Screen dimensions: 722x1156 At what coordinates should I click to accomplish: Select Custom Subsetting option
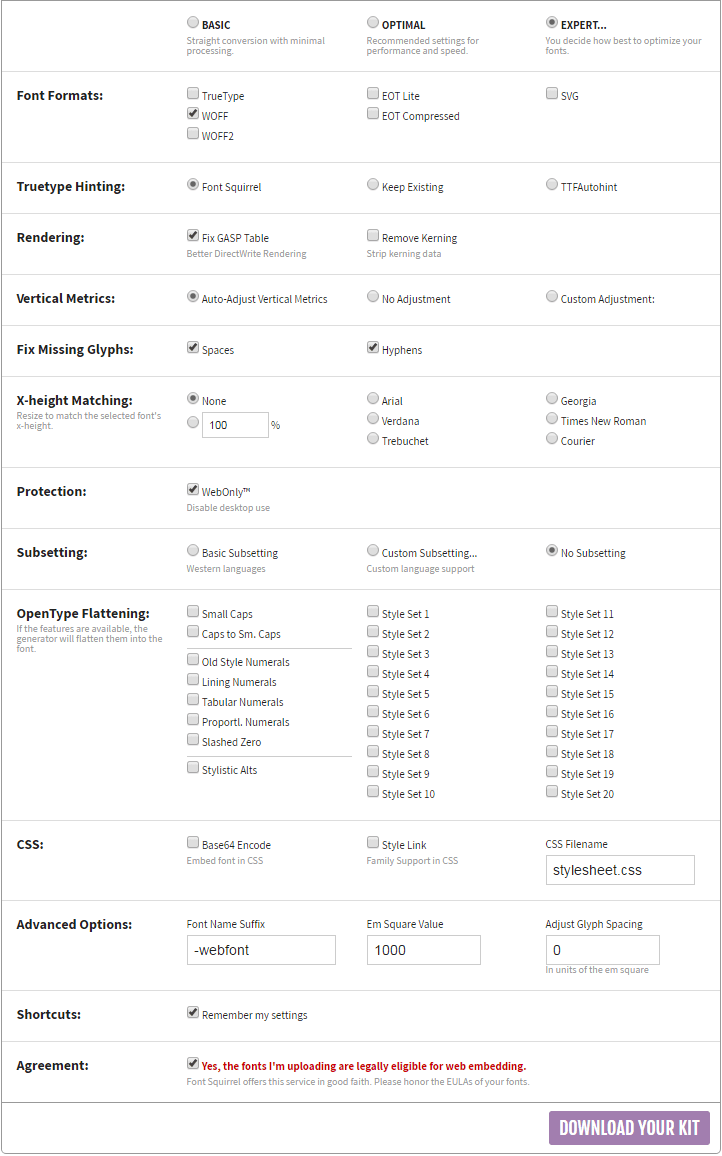tap(372, 551)
